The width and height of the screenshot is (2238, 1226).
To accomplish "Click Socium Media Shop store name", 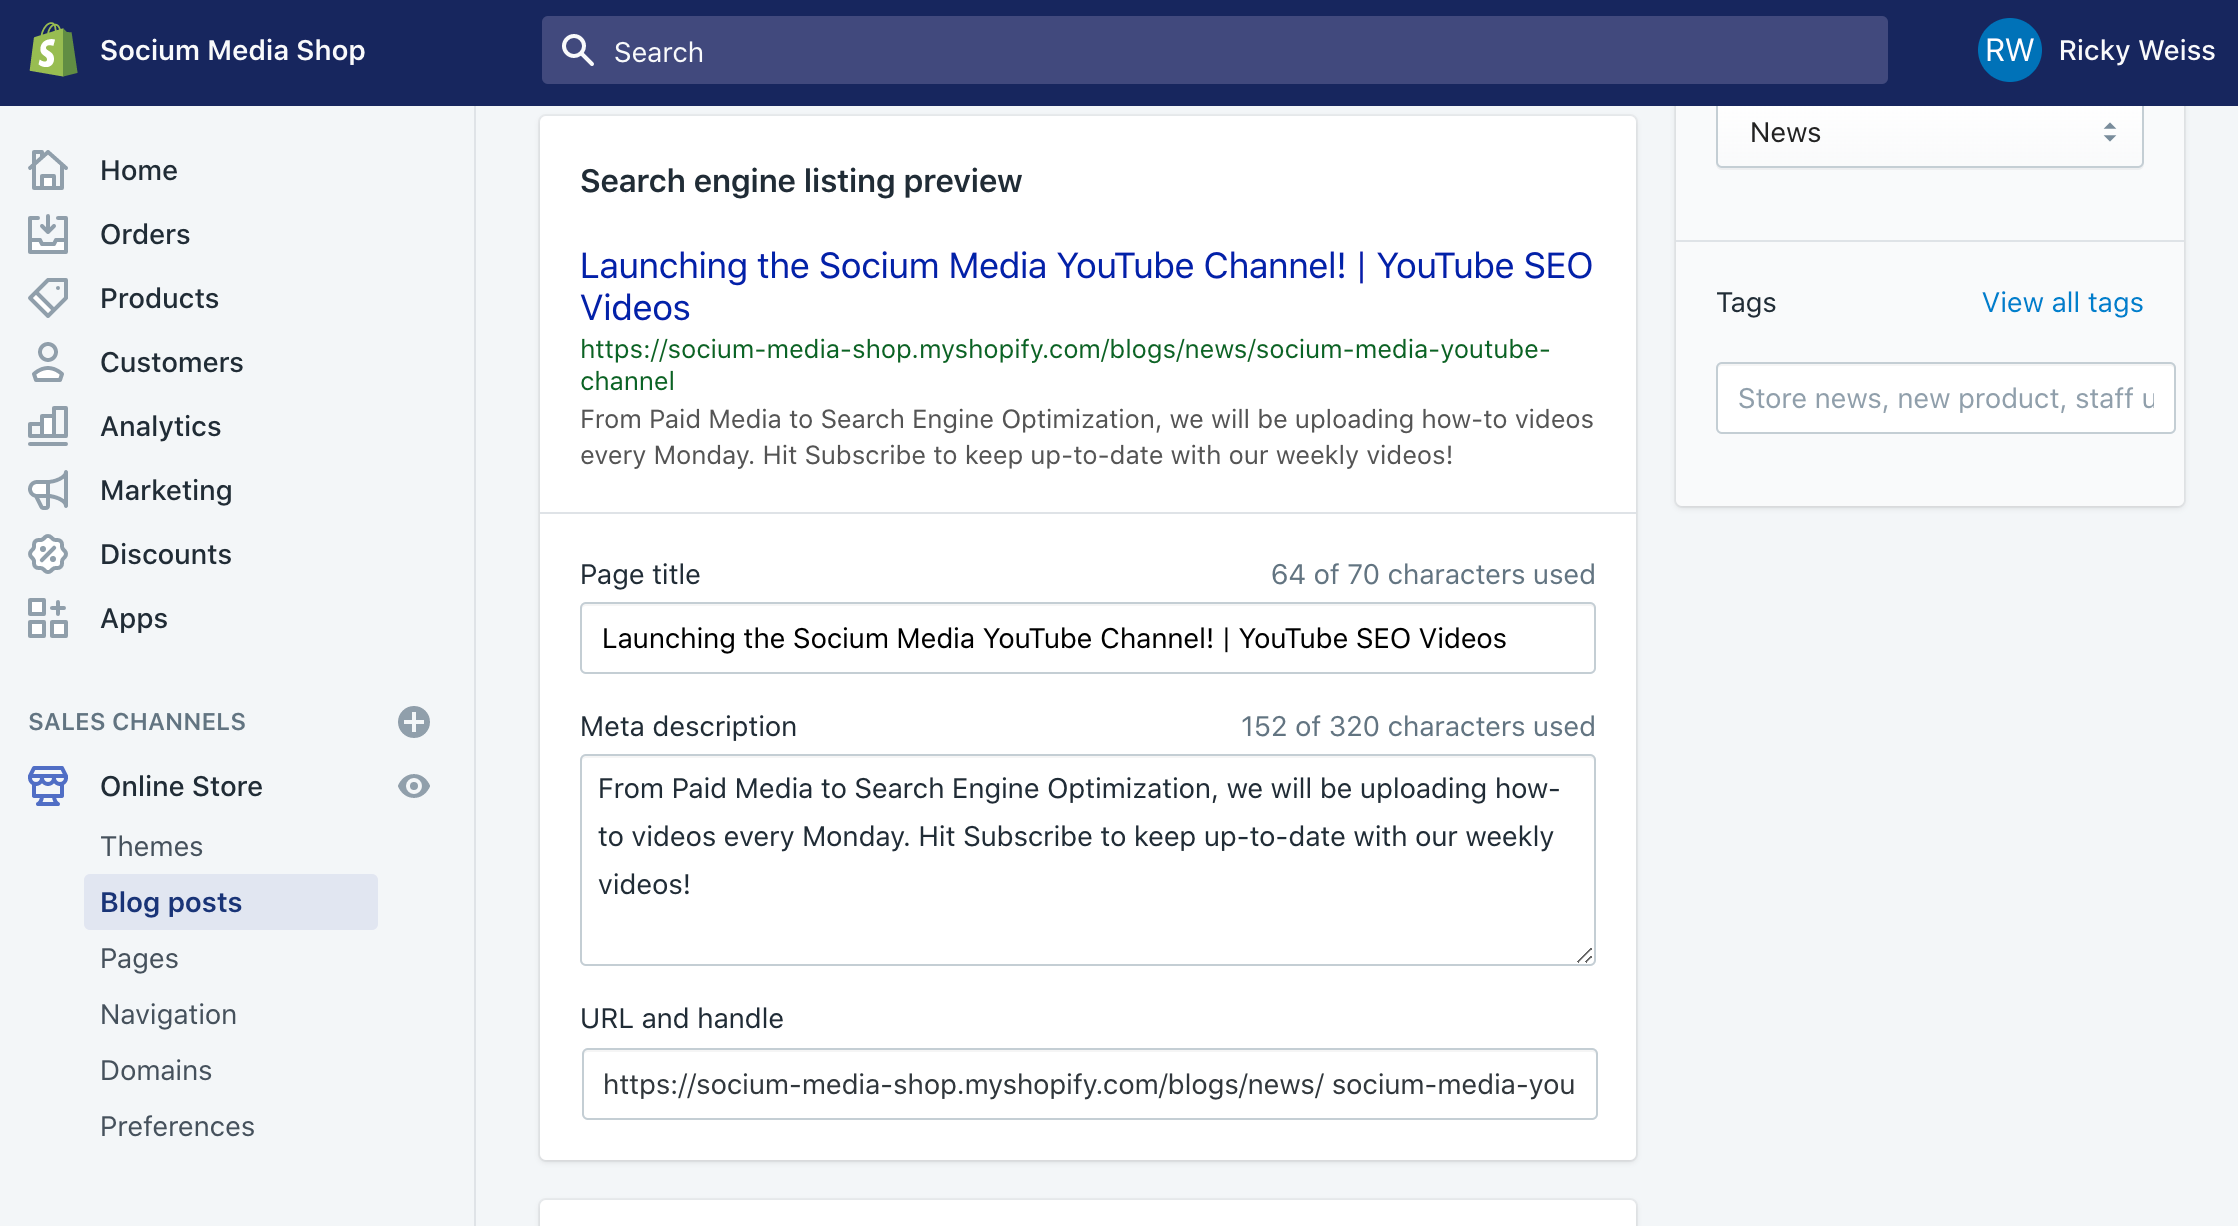I will click(233, 50).
